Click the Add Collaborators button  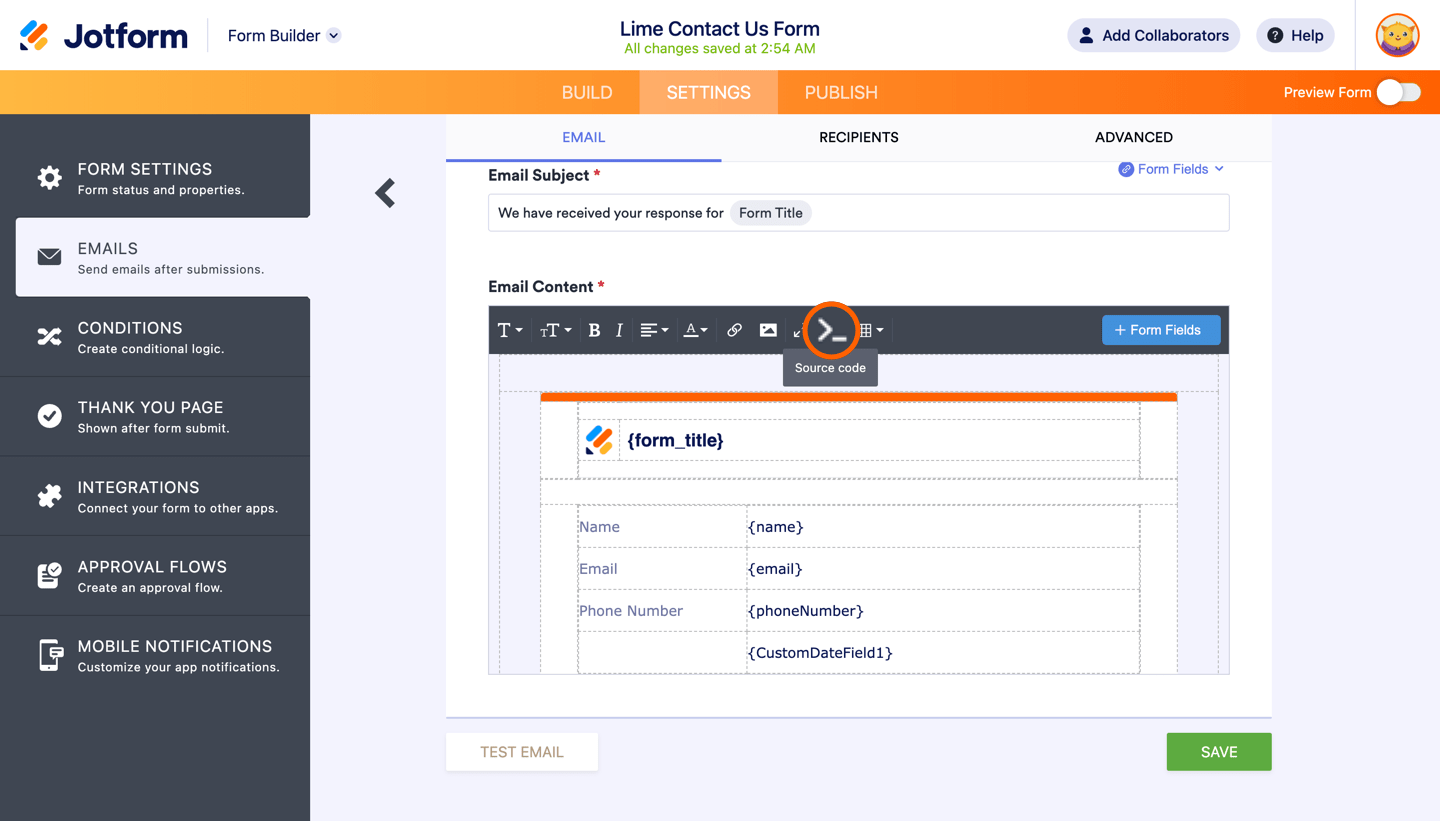[x=1154, y=36]
